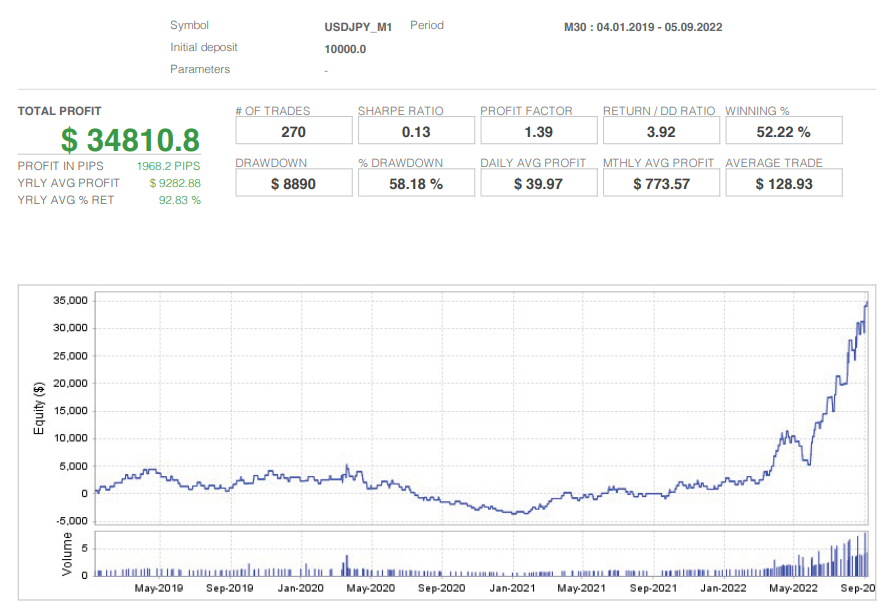894x616 pixels.
Task: Select the Parameters field dash placeholder
Action: 326,70
